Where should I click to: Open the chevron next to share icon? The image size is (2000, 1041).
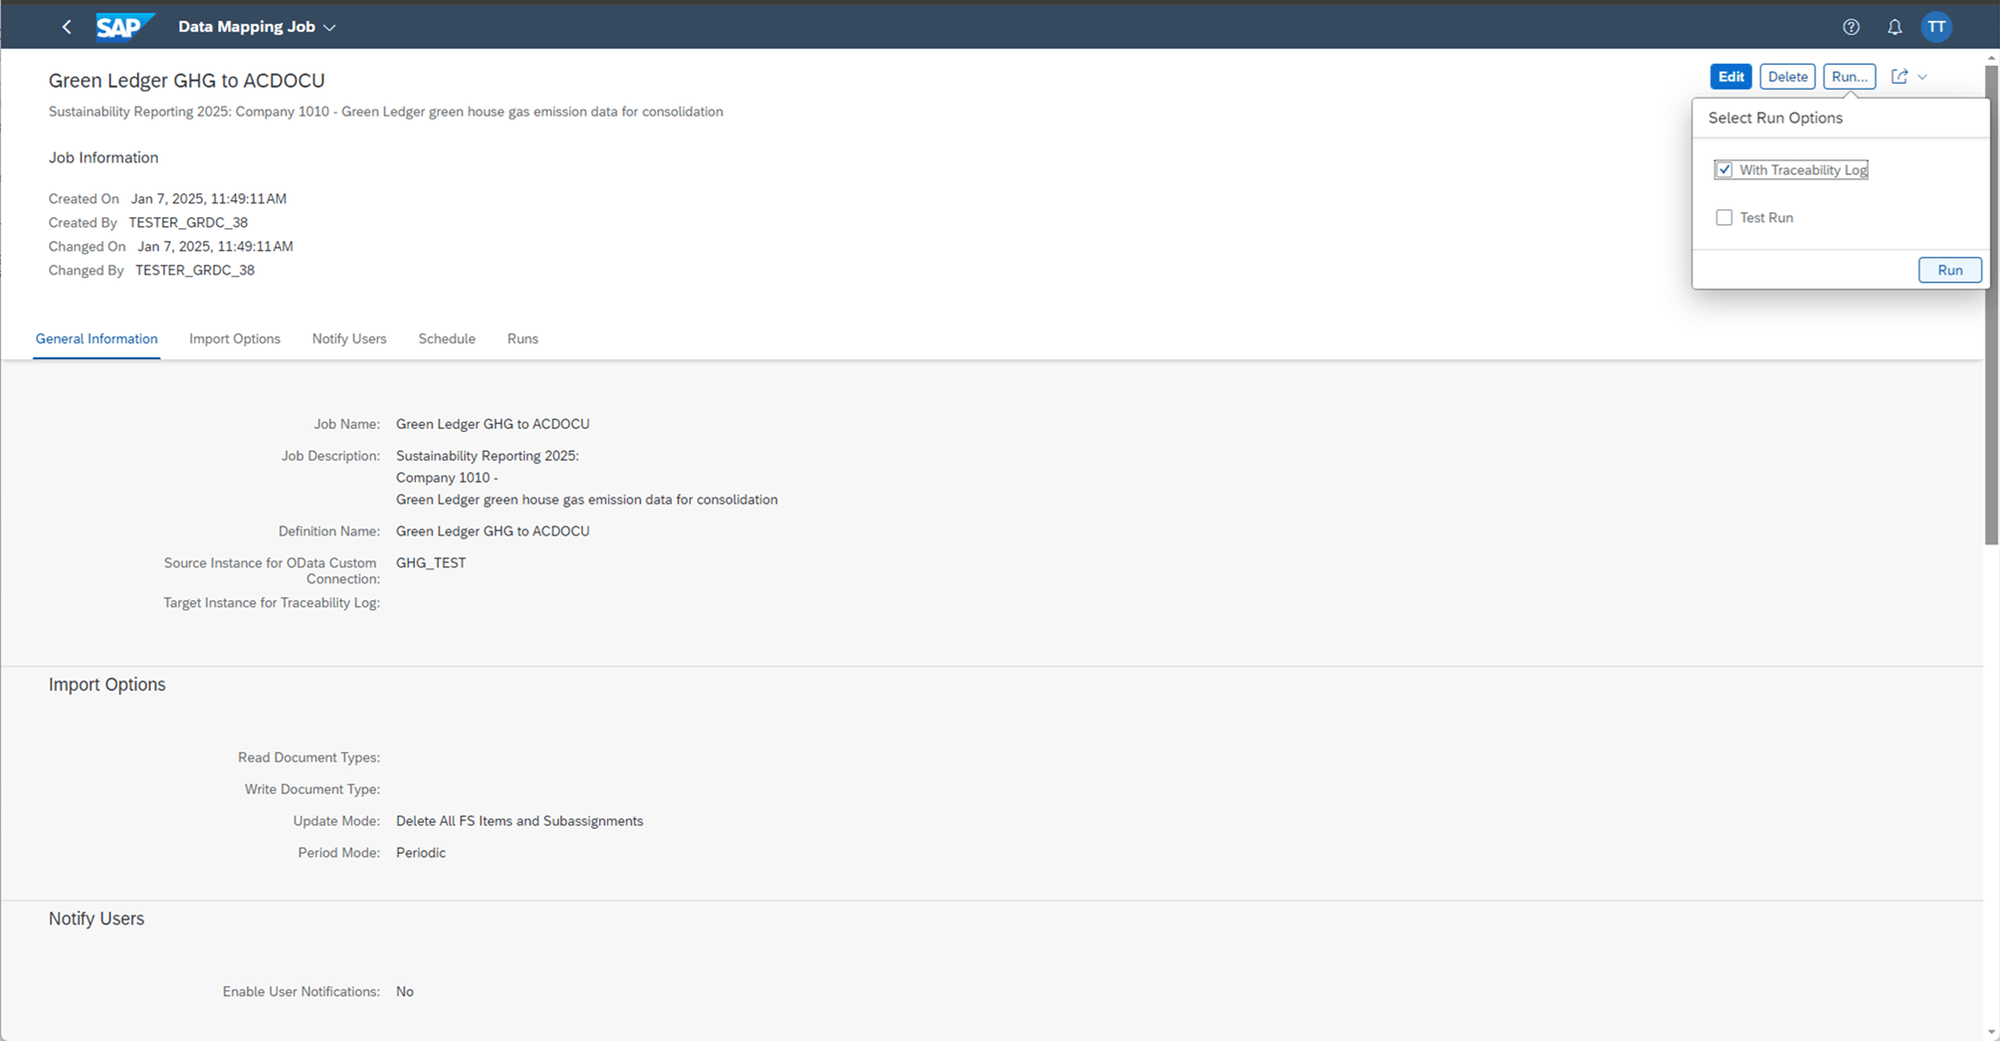click(x=1922, y=76)
